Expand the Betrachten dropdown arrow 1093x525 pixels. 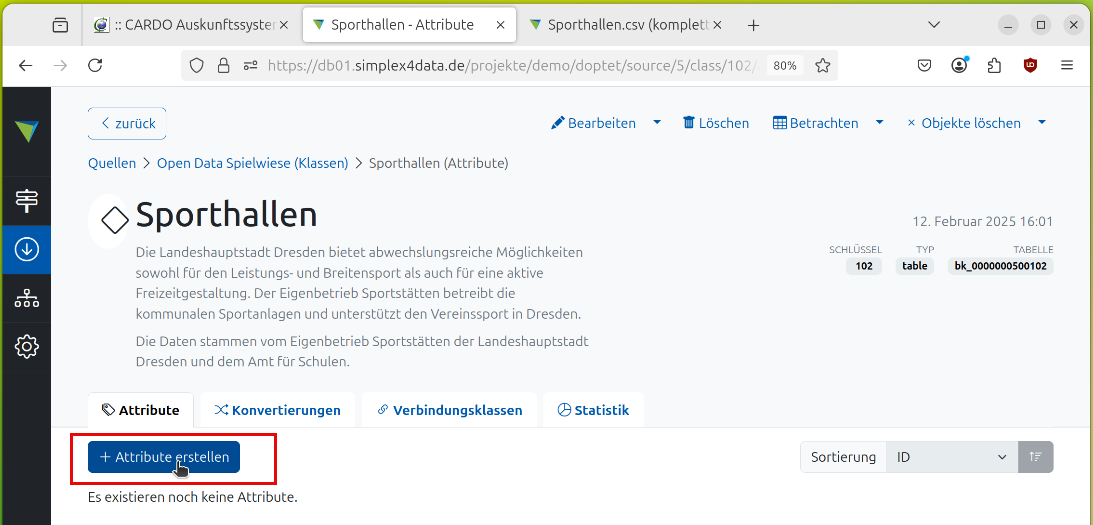[879, 123]
